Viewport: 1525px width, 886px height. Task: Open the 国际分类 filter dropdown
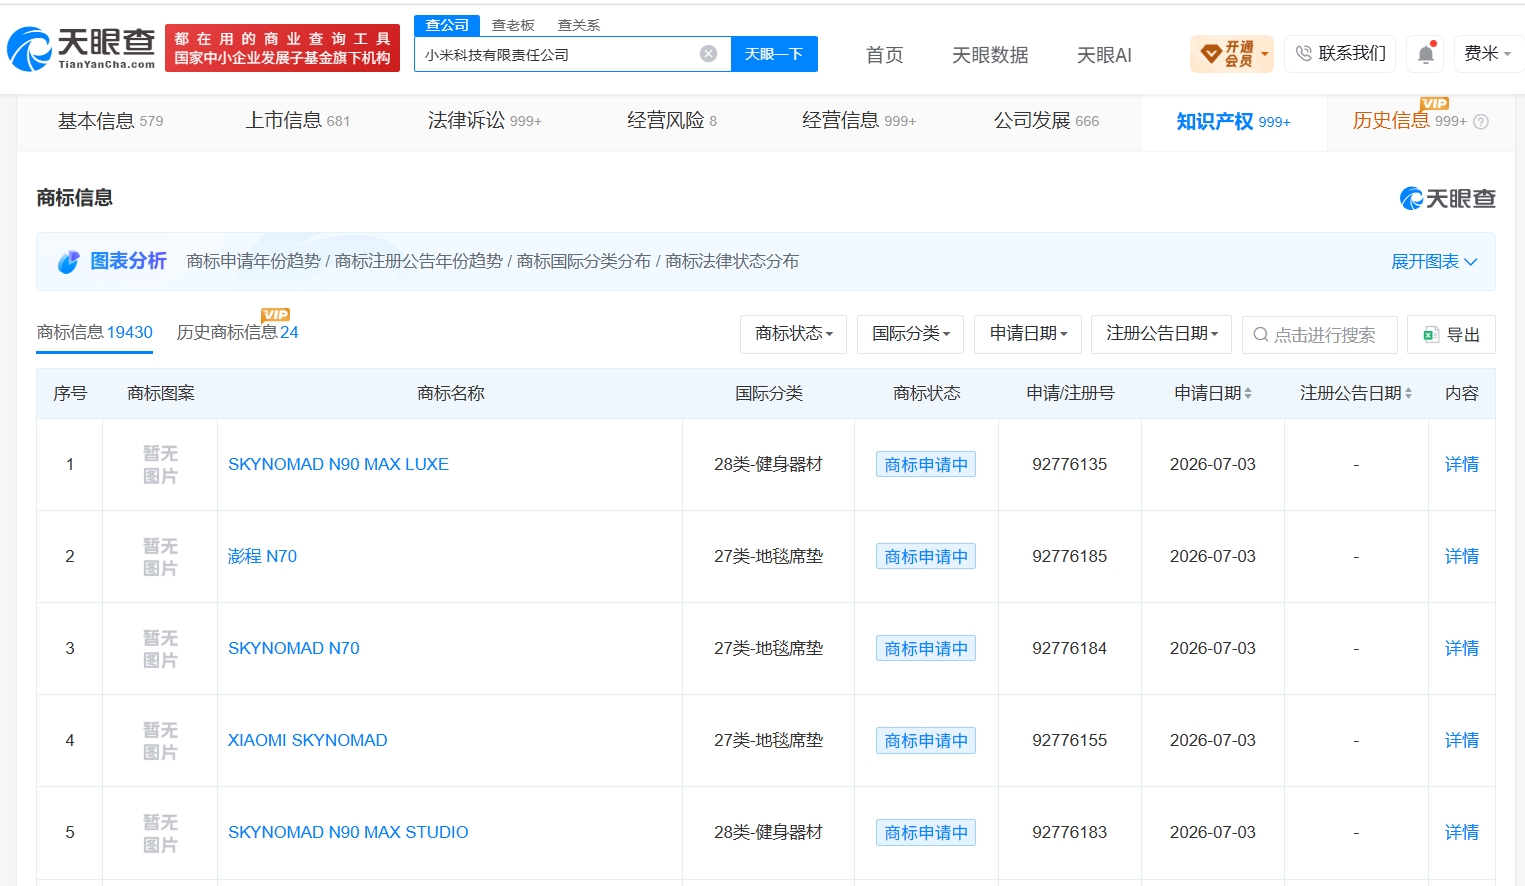pyautogui.click(x=910, y=334)
